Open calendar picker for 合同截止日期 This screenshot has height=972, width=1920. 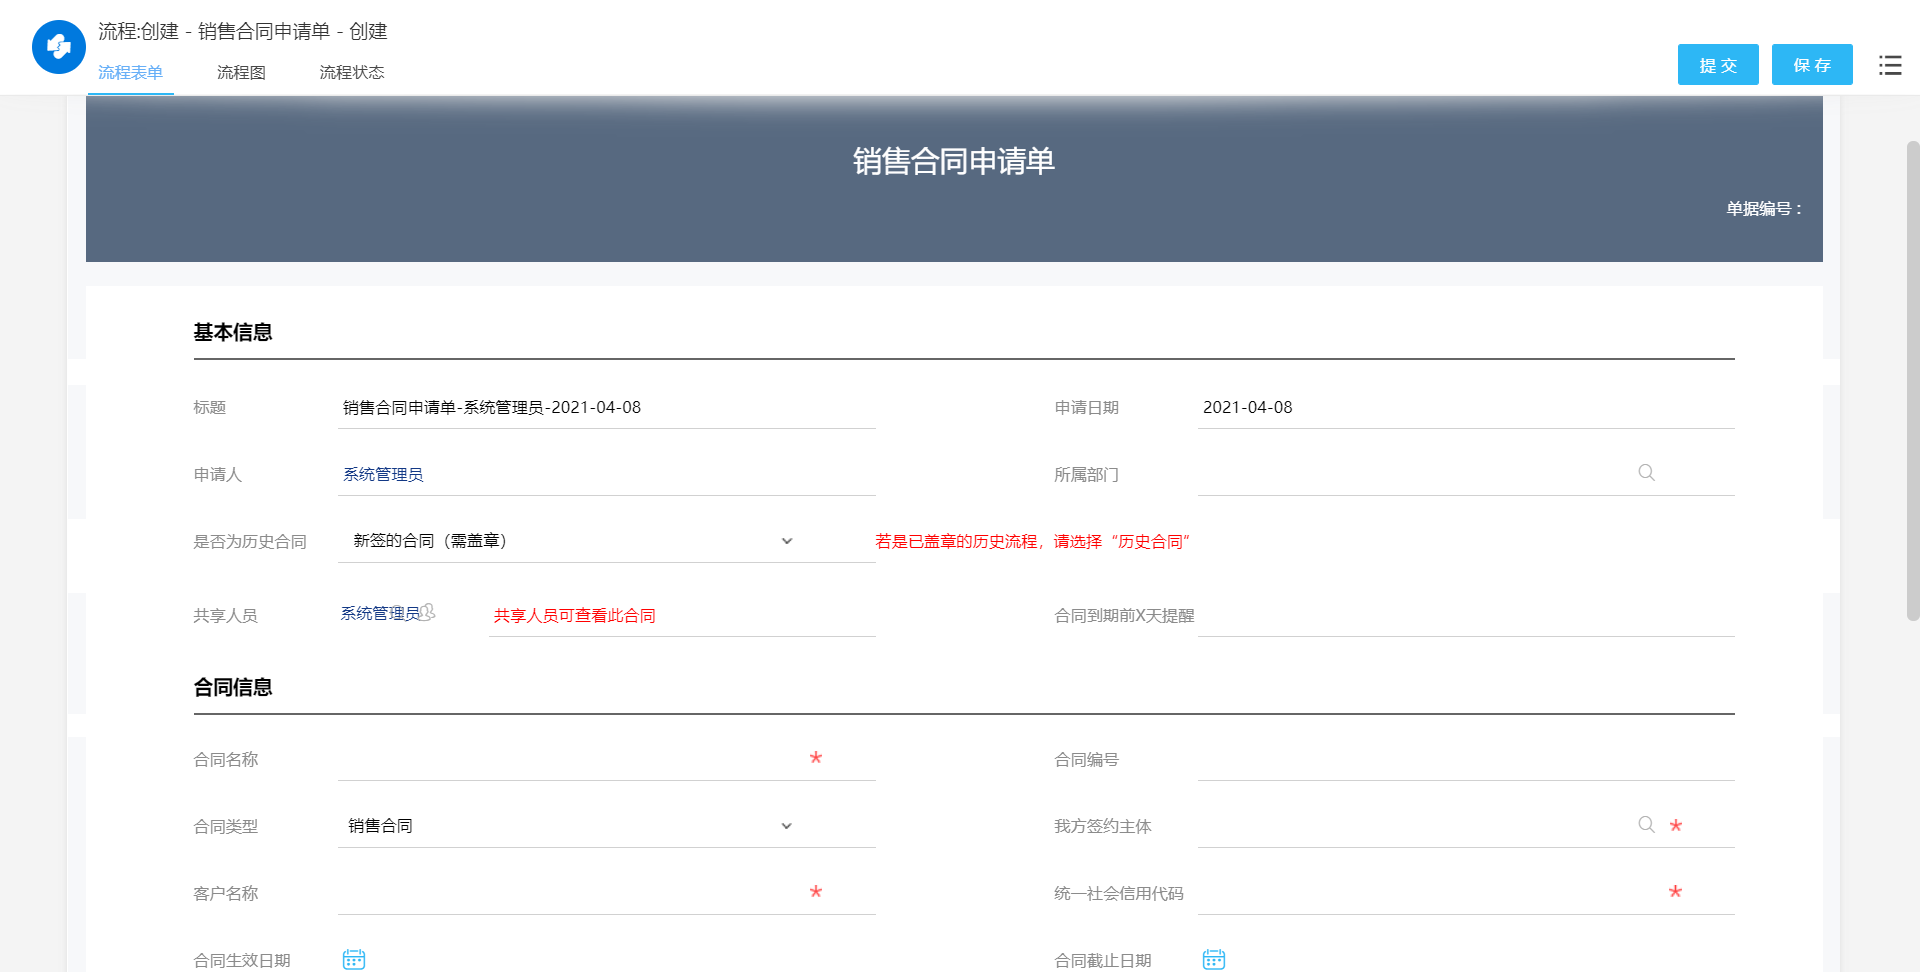click(1214, 959)
